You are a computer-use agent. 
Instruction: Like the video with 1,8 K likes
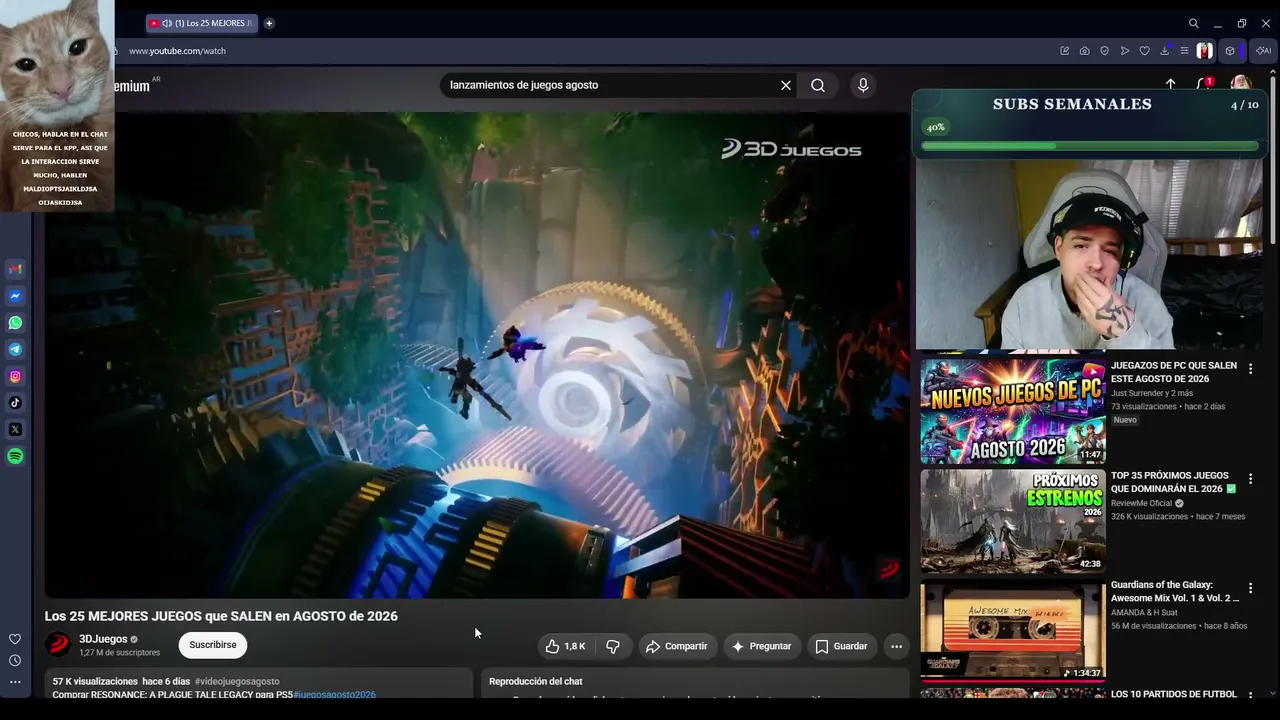tap(566, 646)
